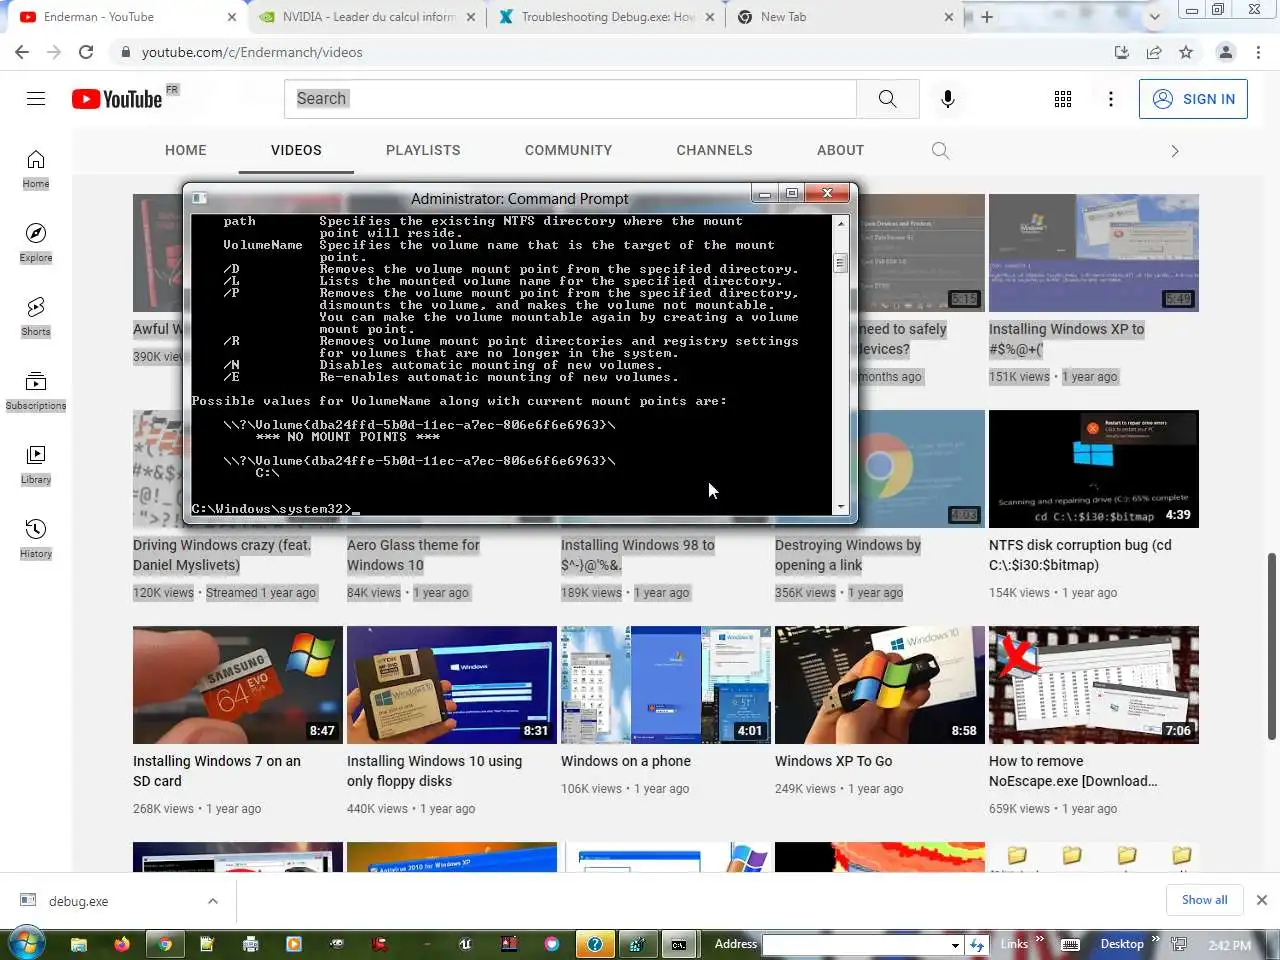The width and height of the screenshot is (1280, 960).
Task: Click the Command Prompt scroll-down arrow
Action: (x=840, y=507)
